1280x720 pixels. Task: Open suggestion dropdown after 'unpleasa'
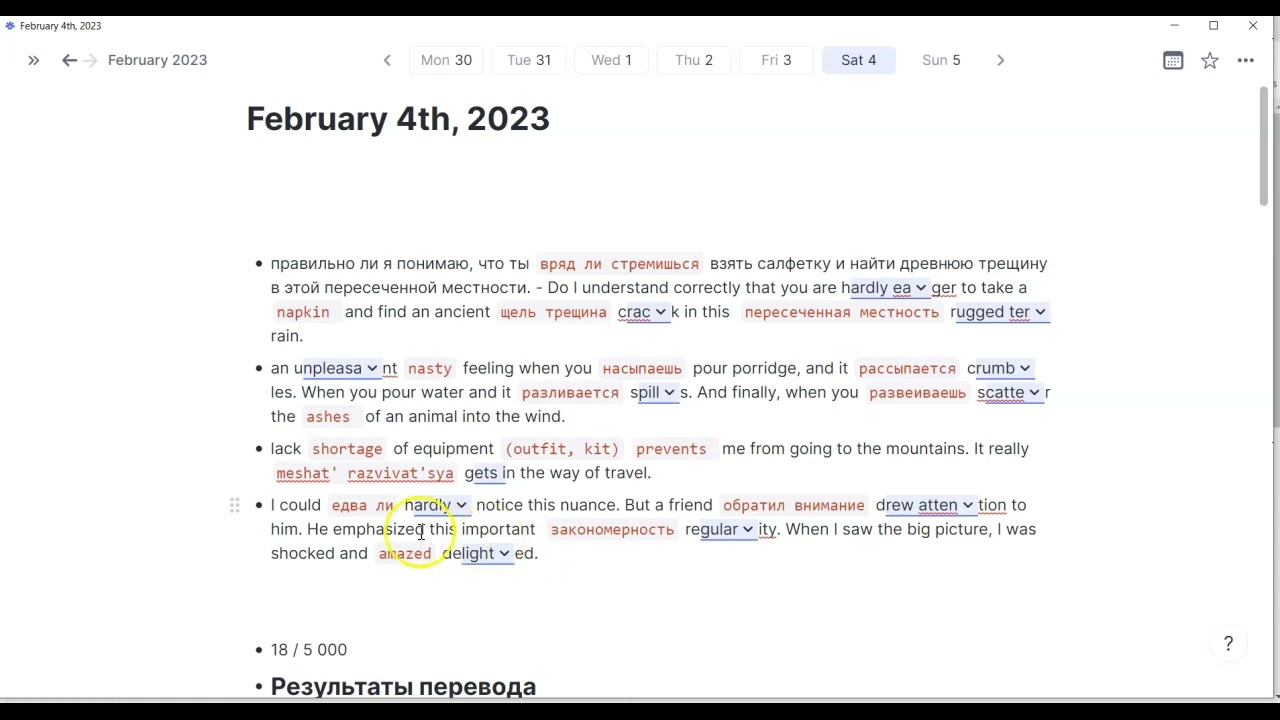pos(372,368)
